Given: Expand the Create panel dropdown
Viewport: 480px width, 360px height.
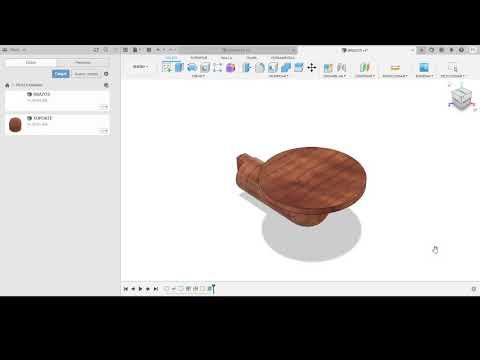Looking at the screenshot, I should tap(198, 76).
